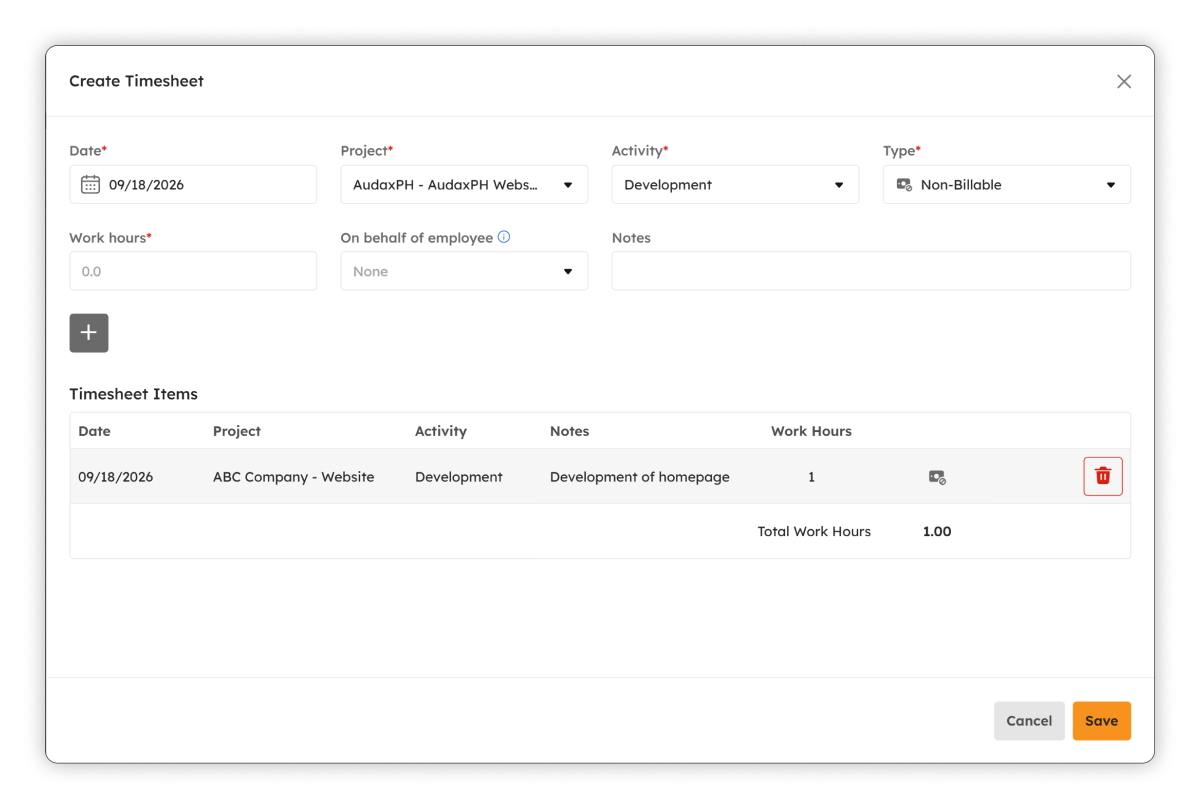Click the 'ABC Company - Website' cell
Viewport: 1200px width, 809px height.
tap(293, 477)
